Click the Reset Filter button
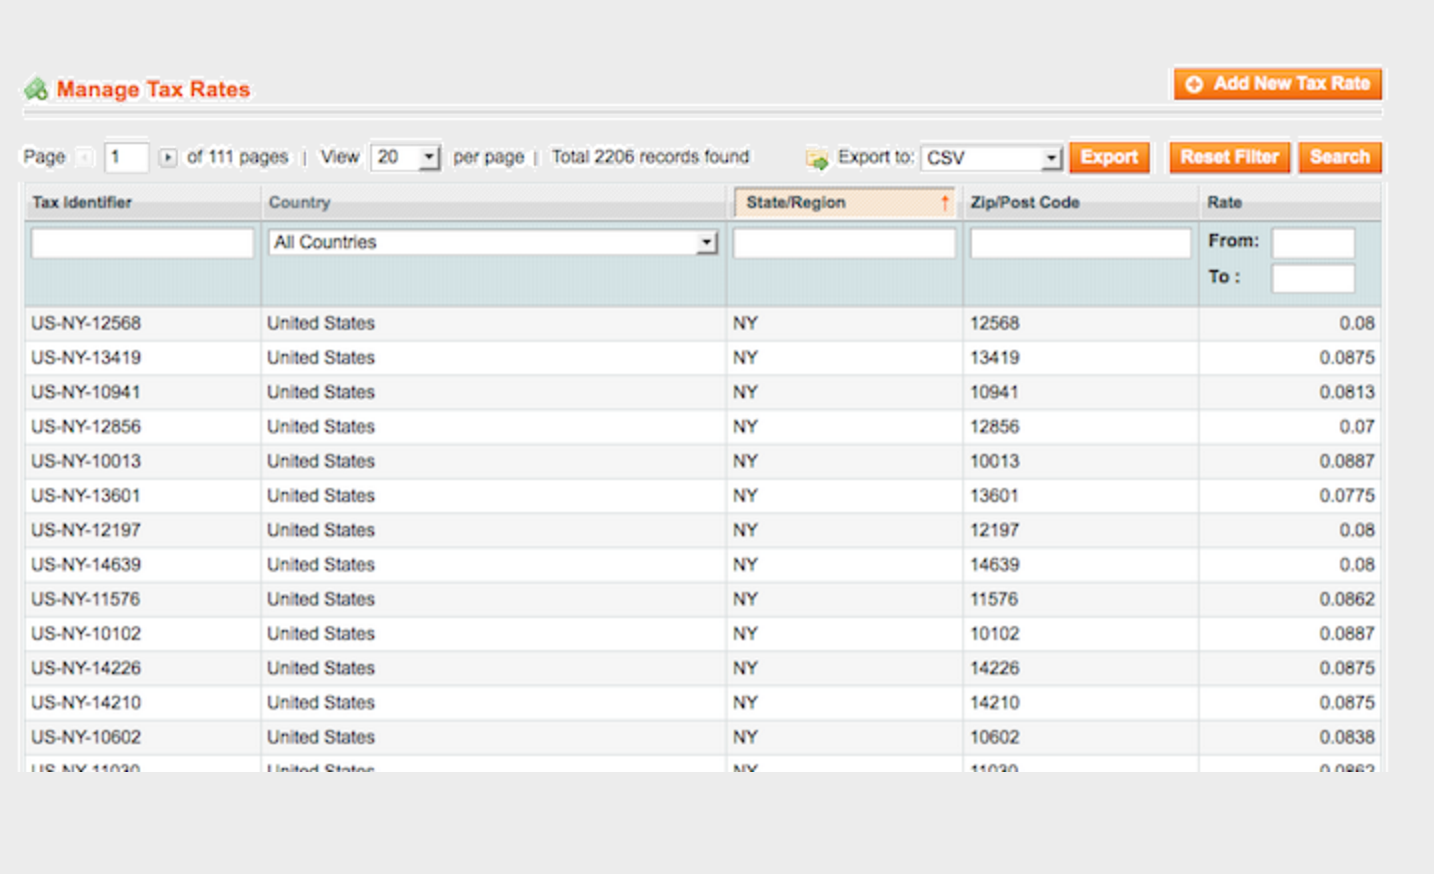 [1229, 157]
